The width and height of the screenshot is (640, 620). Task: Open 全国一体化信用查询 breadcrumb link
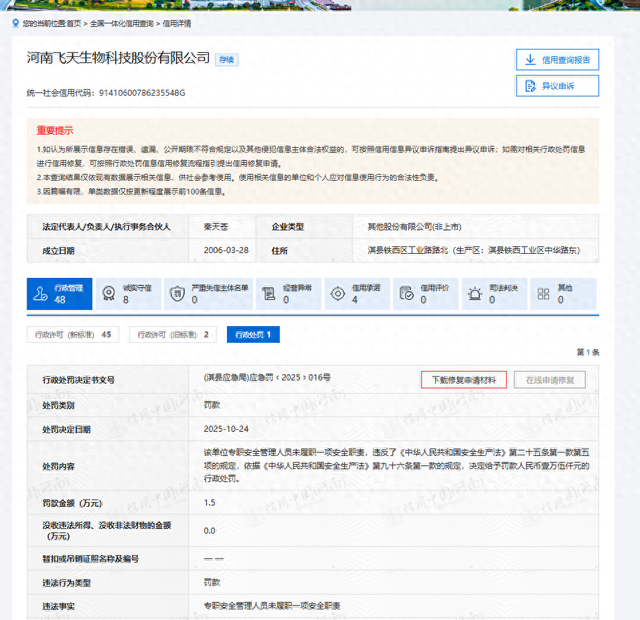click(122, 24)
